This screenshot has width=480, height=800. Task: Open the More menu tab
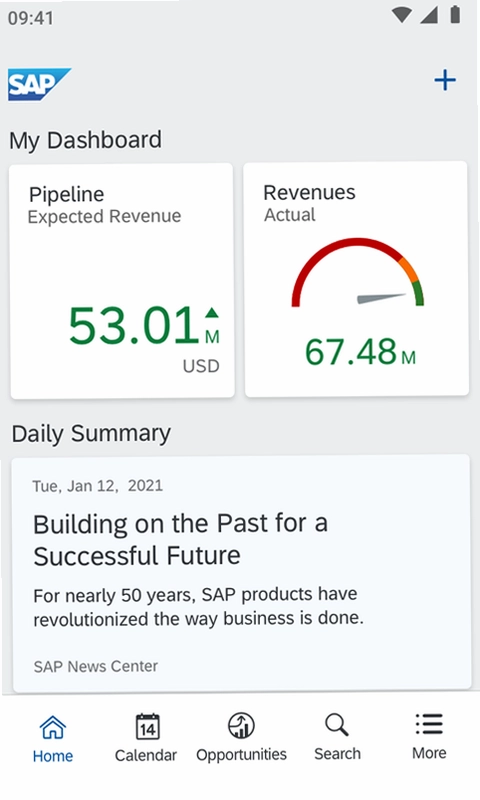pos(430,737)
